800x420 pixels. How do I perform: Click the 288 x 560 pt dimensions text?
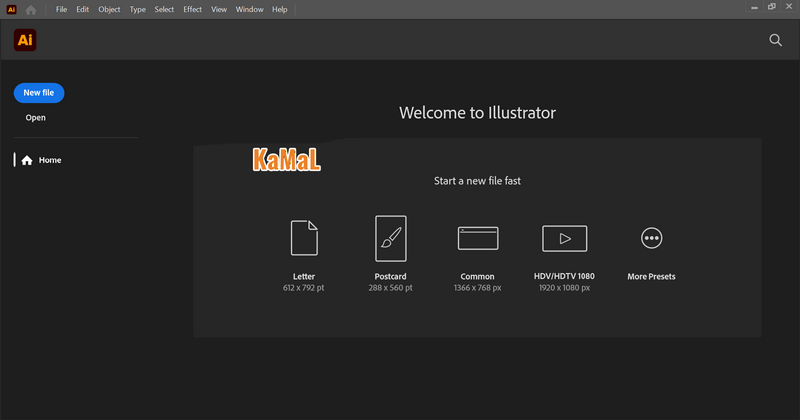click(x=390, y=288)
